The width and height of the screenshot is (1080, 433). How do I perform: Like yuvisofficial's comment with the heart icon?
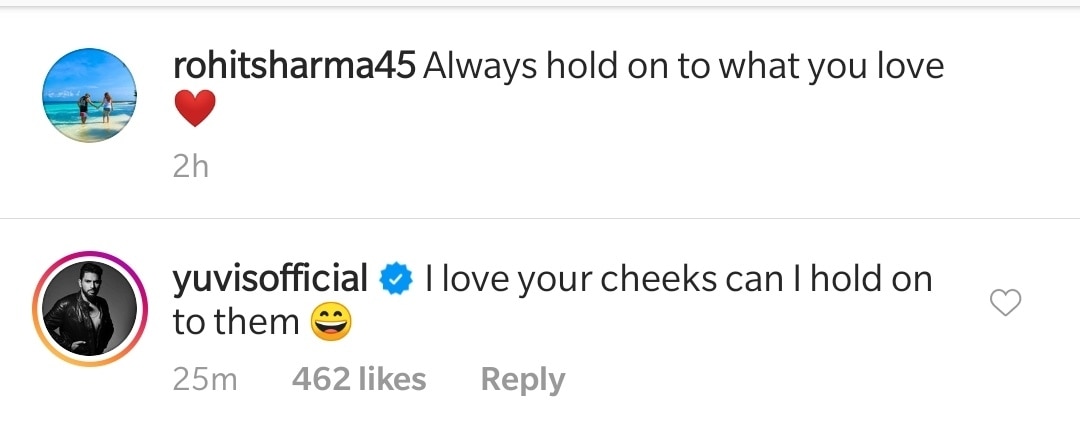[1004, 302]
